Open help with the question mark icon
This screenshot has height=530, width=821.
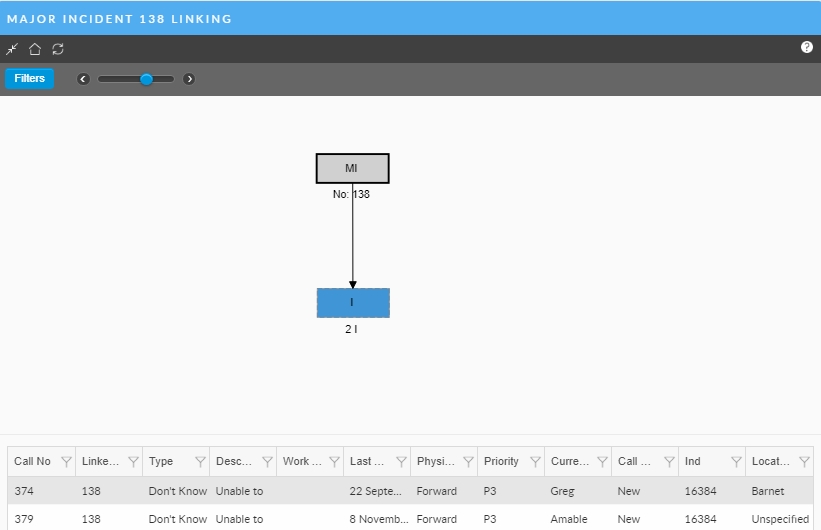point(807,47)
